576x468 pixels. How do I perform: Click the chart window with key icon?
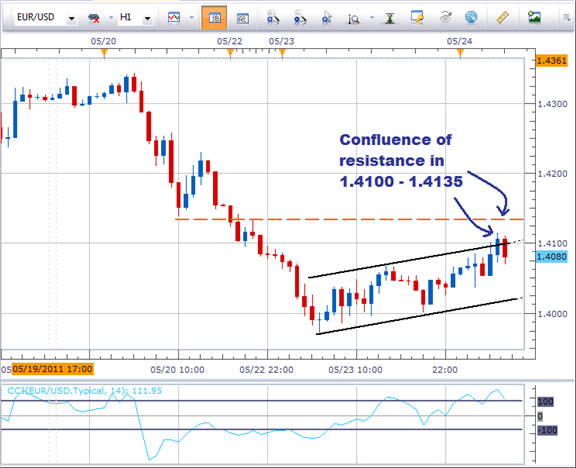(x=417, y=17)
